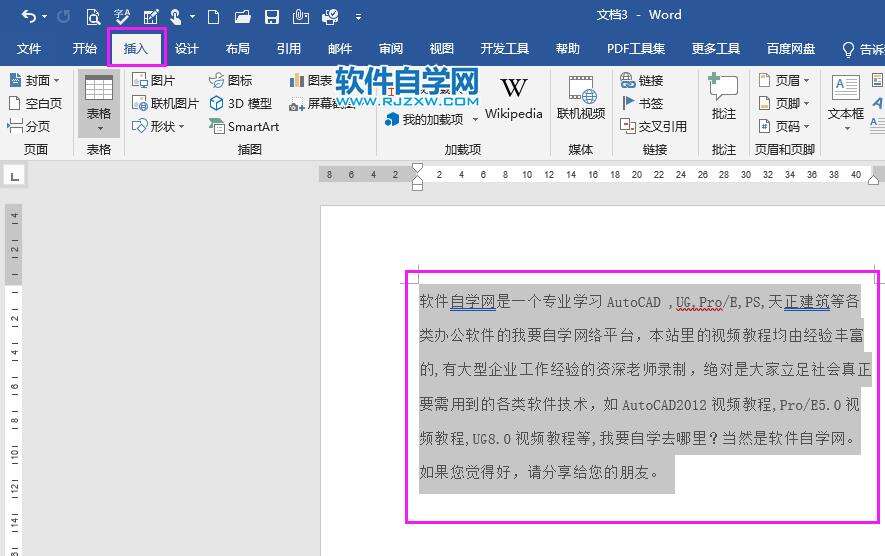885x556 pixels.
Task: Expand touch/mouse mode dropdown arrow
Action: click(x=192, y=17)
